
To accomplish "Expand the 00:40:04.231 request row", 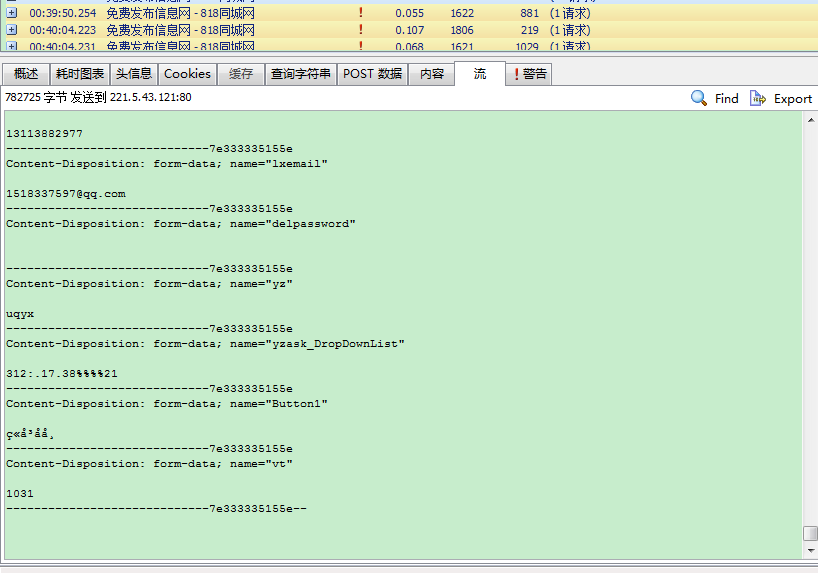I will click(11, 46).
